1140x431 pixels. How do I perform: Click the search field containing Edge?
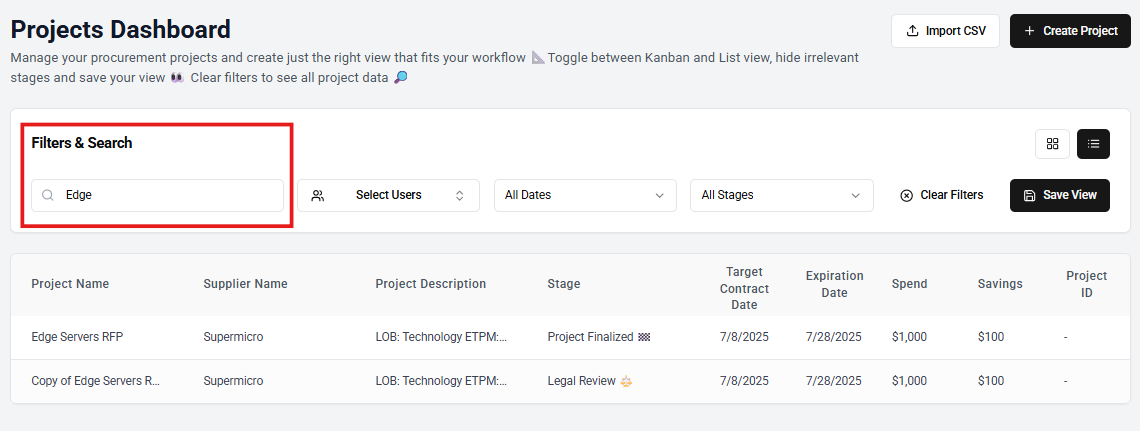click(x=170, y=196)
